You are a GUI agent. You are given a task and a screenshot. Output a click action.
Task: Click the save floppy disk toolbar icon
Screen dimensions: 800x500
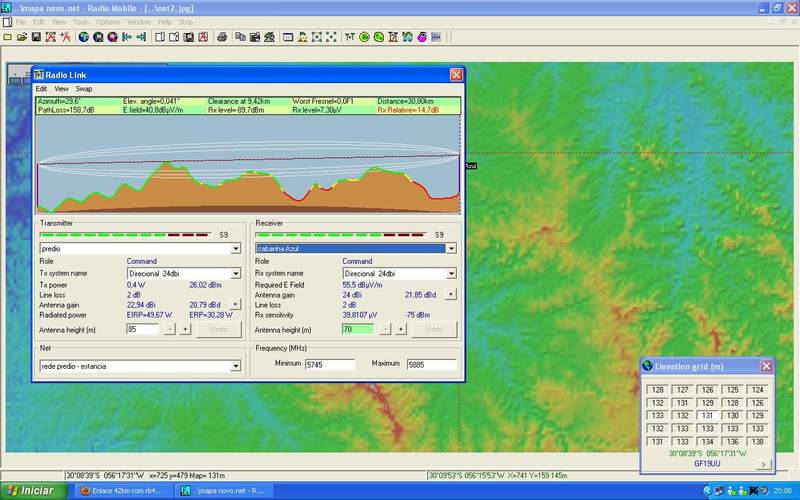click(x=36, y=37)
